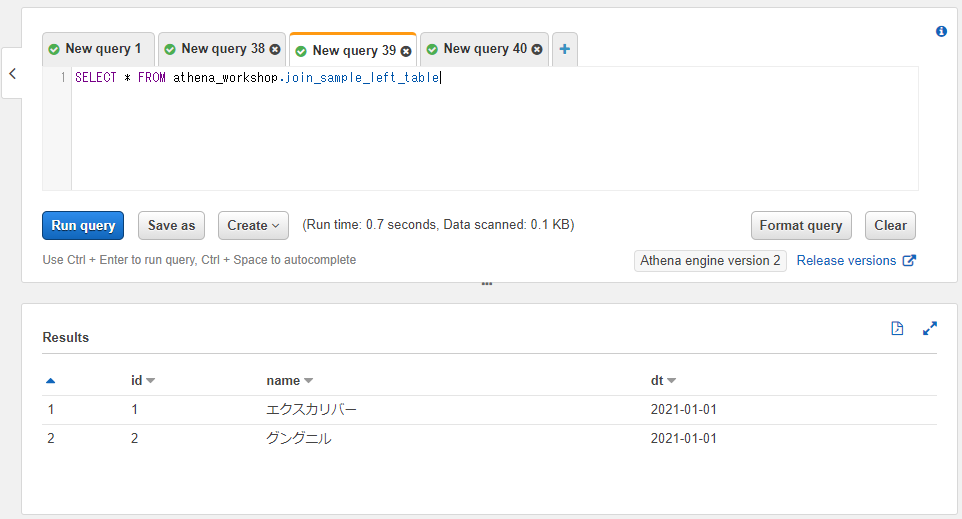
Task: Select cell エクスカリバー in name column
Action: coord(311,409)
